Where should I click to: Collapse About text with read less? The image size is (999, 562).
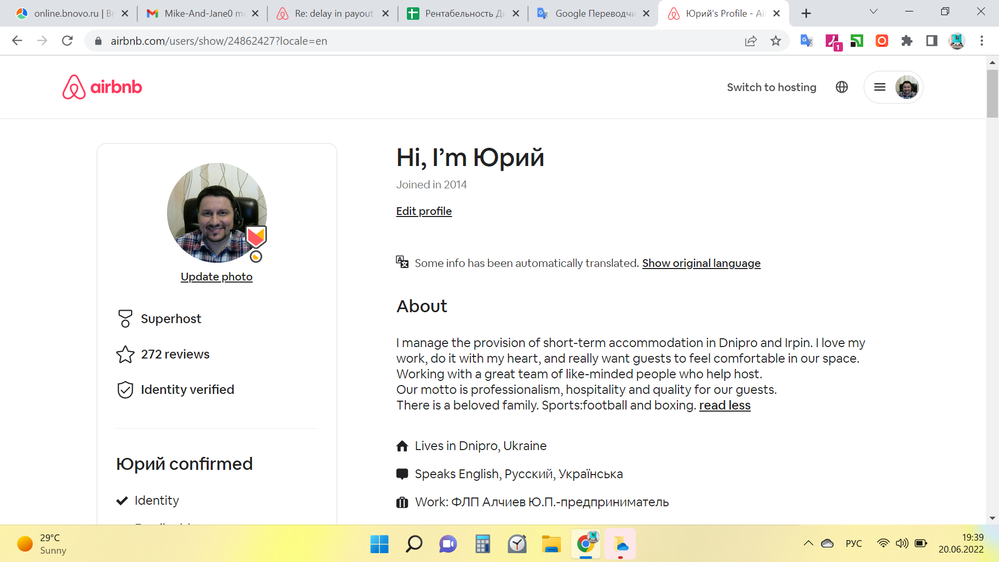pyautogui.click(x=724, y=406)
